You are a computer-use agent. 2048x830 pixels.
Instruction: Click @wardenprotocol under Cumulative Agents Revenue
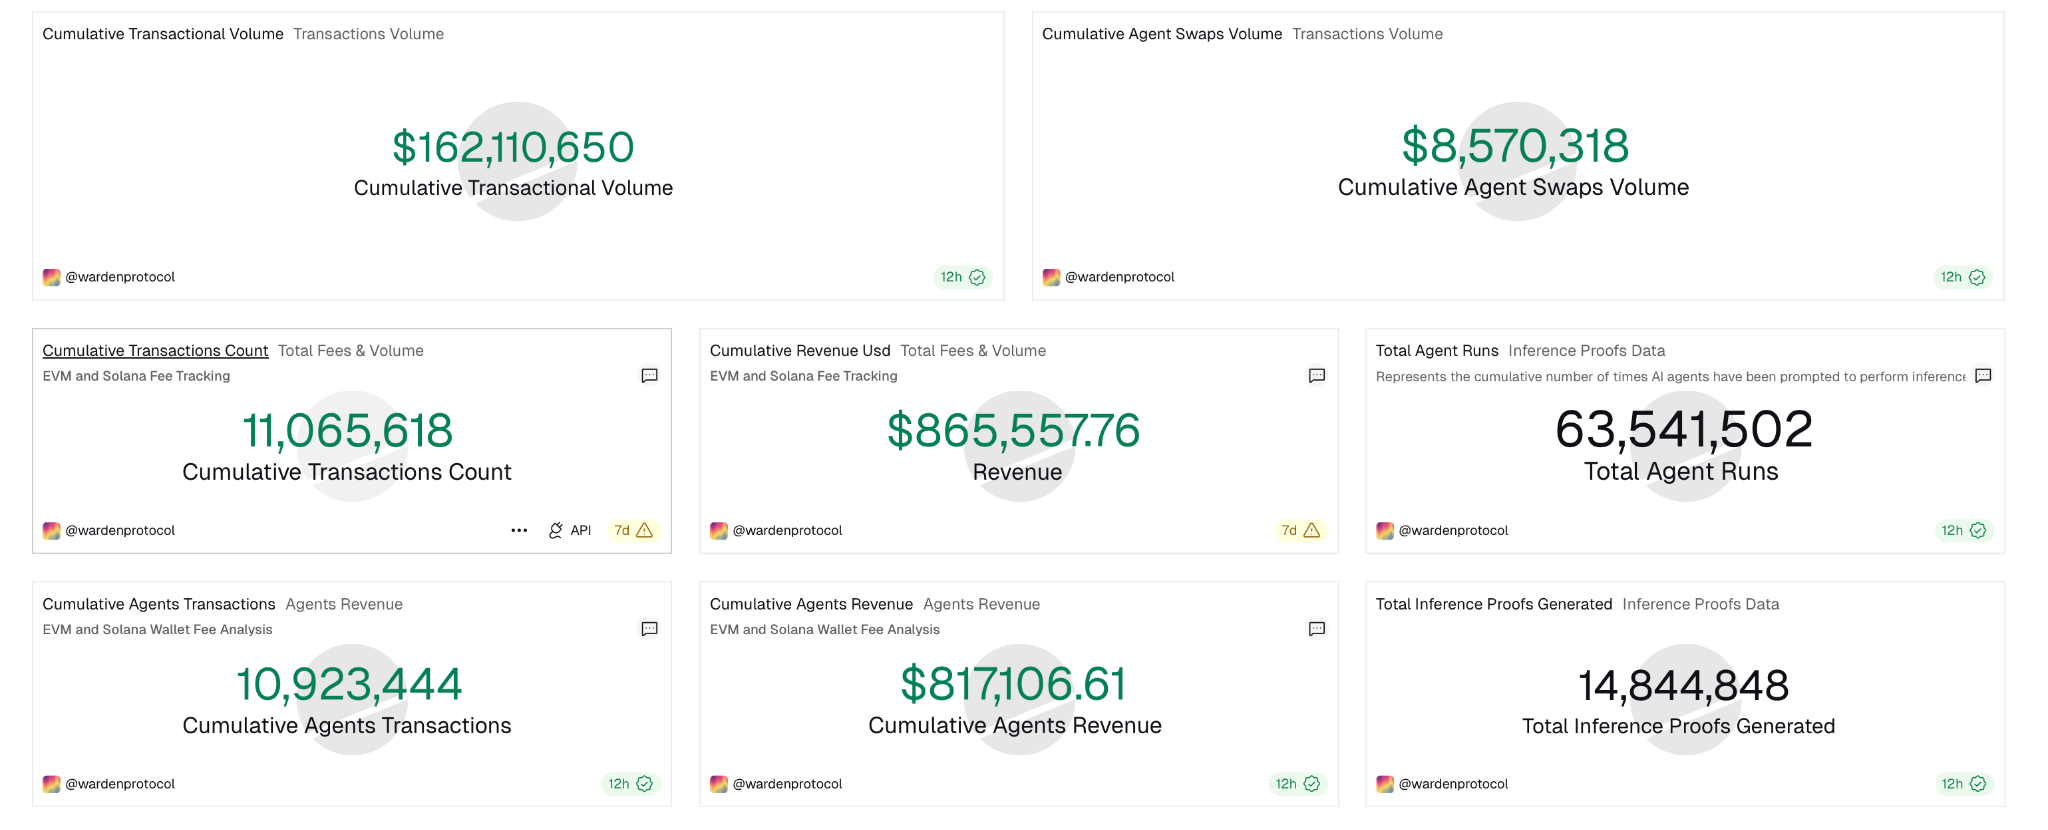tap(787, 784)
